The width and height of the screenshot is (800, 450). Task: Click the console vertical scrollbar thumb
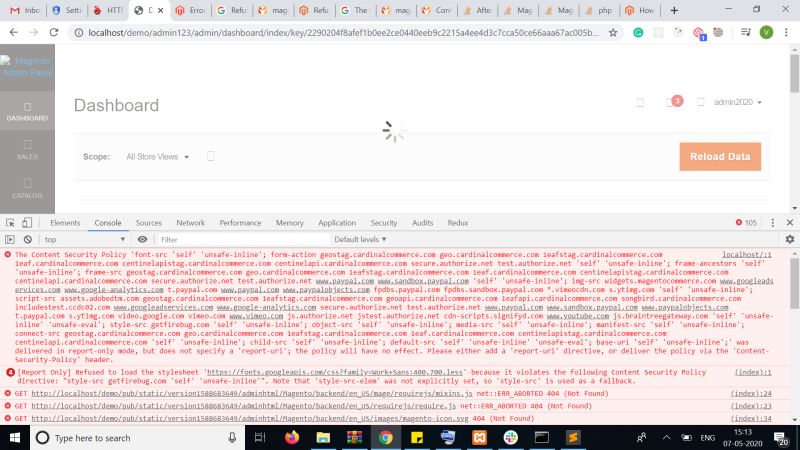(794, 283)
